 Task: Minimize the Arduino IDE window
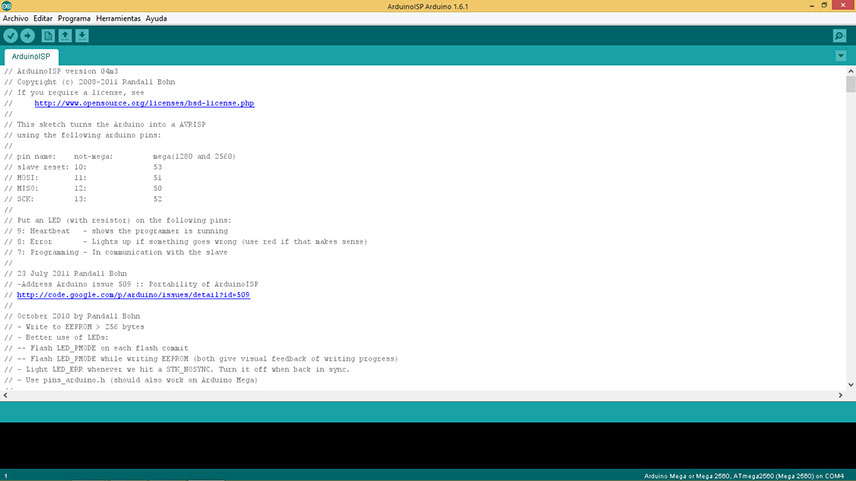(812, 5)
